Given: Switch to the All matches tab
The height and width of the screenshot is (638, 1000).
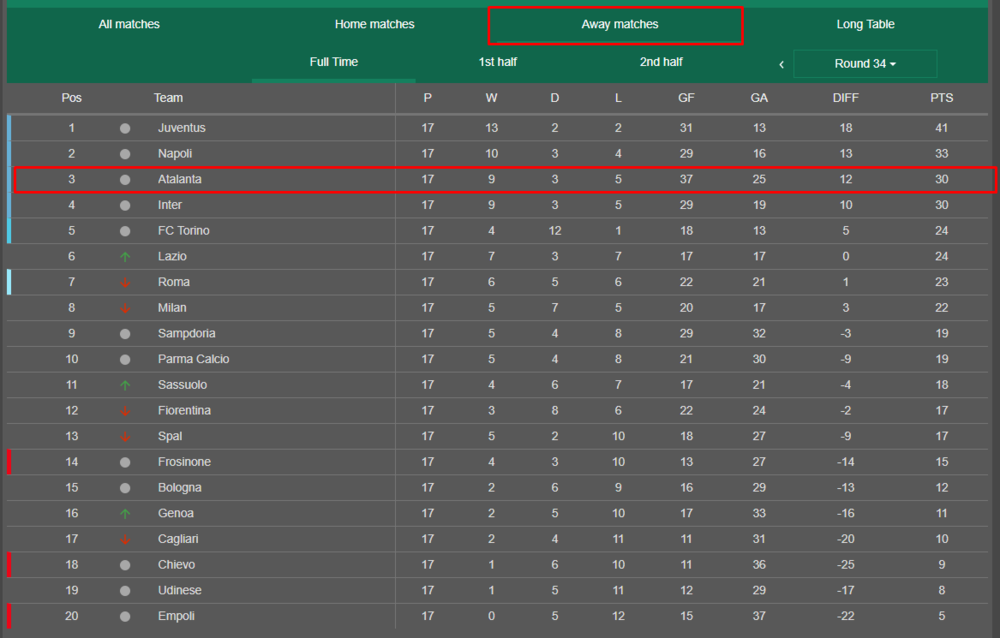Looking at the screenshot, I should (129, 24).
